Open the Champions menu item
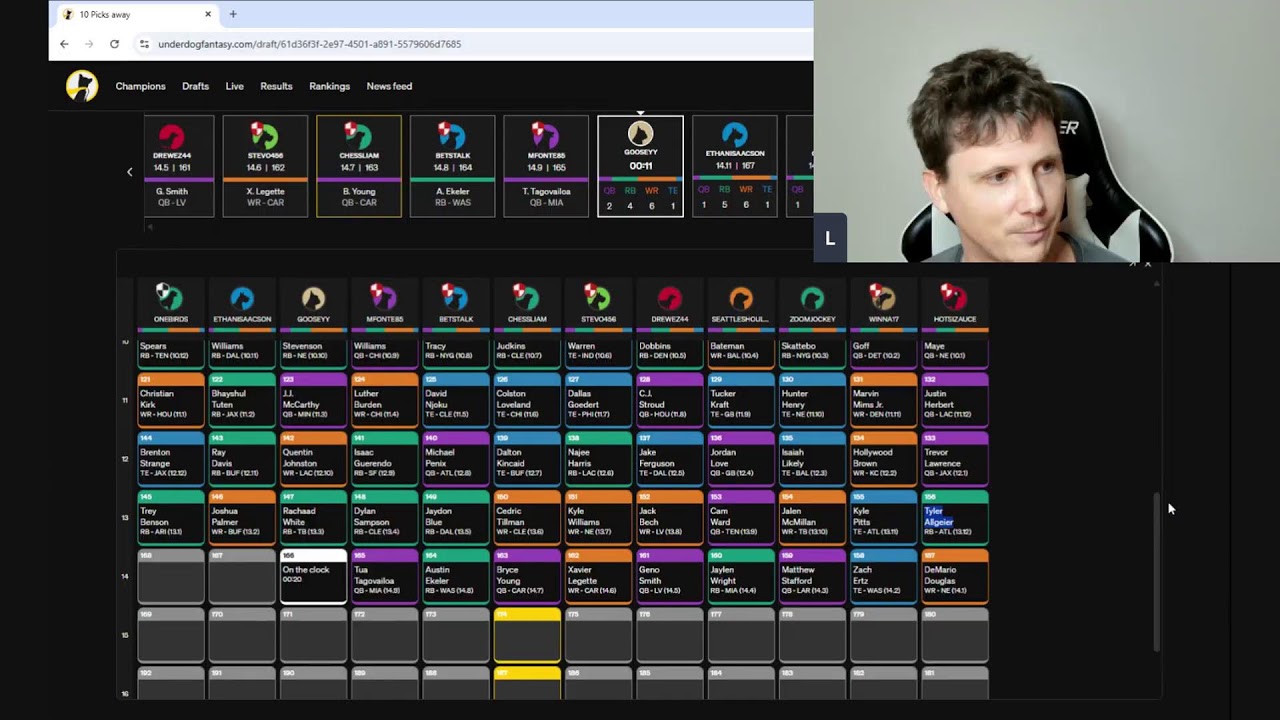Viewport: 1280px width, 720px height. tap(140, 86)
